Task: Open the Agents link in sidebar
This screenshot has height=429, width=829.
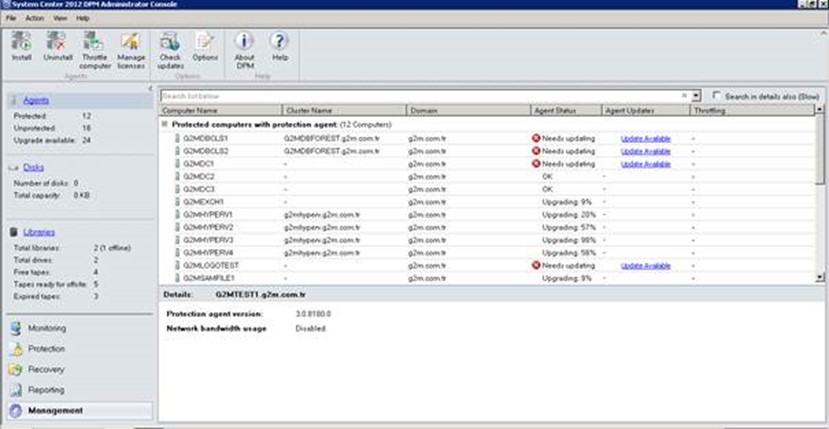Action: point(36,100)
